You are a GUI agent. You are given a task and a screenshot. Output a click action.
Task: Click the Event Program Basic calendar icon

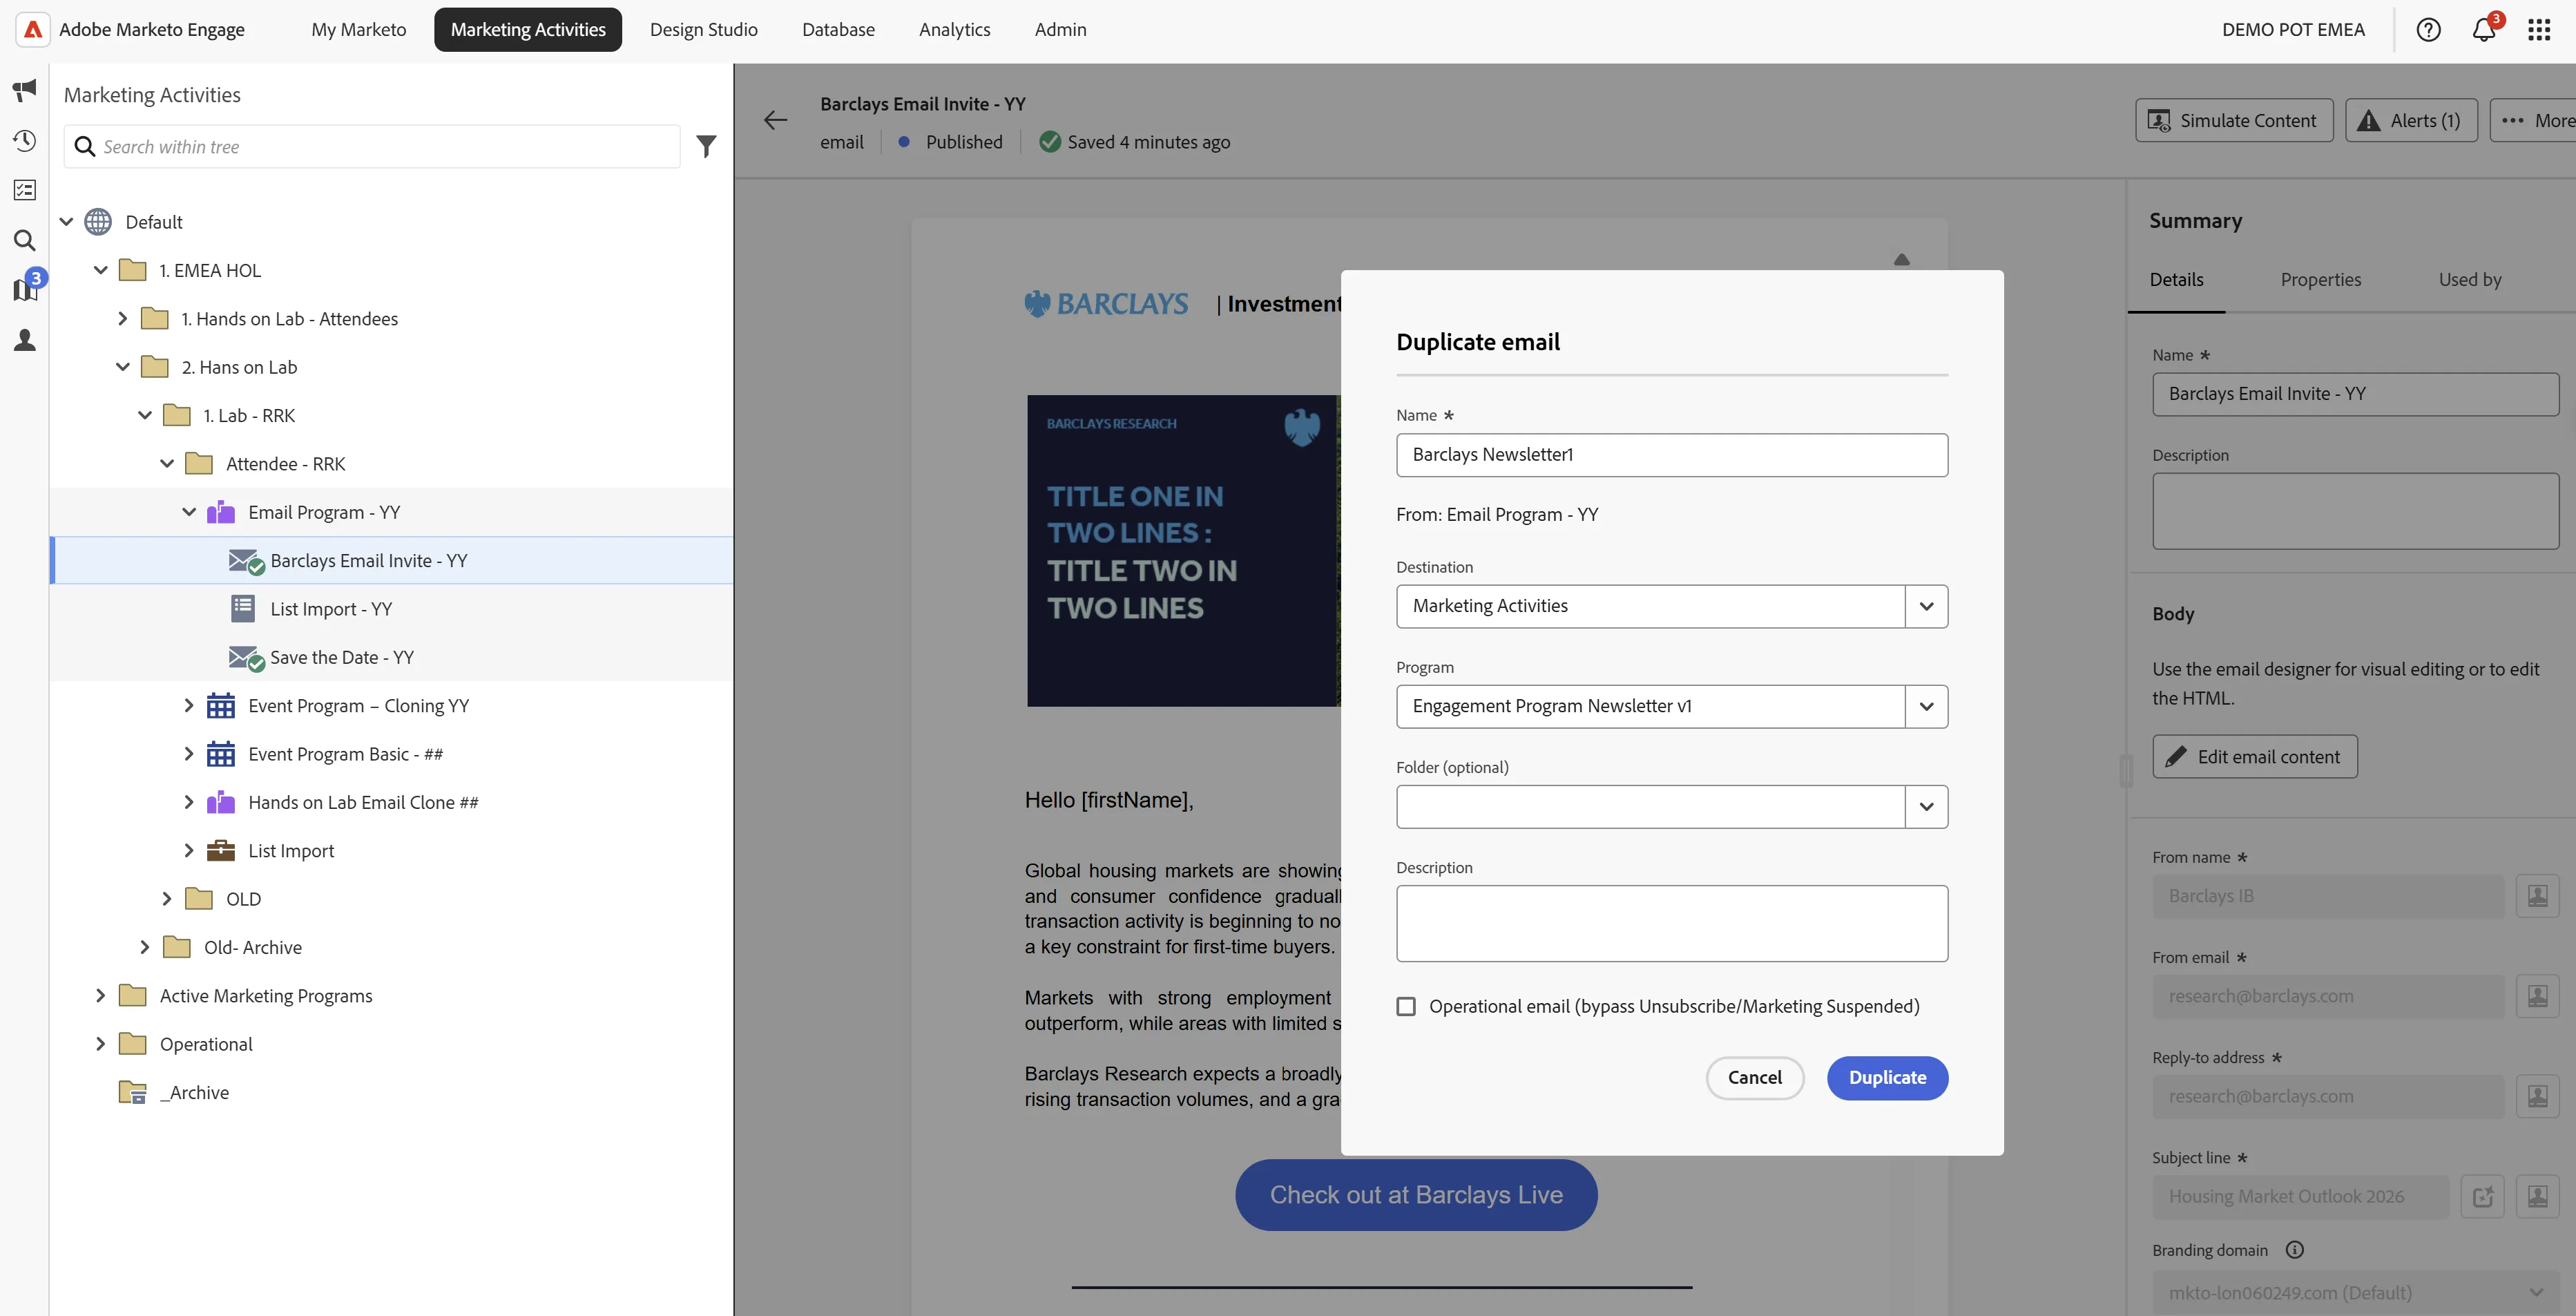coord(221,754)
